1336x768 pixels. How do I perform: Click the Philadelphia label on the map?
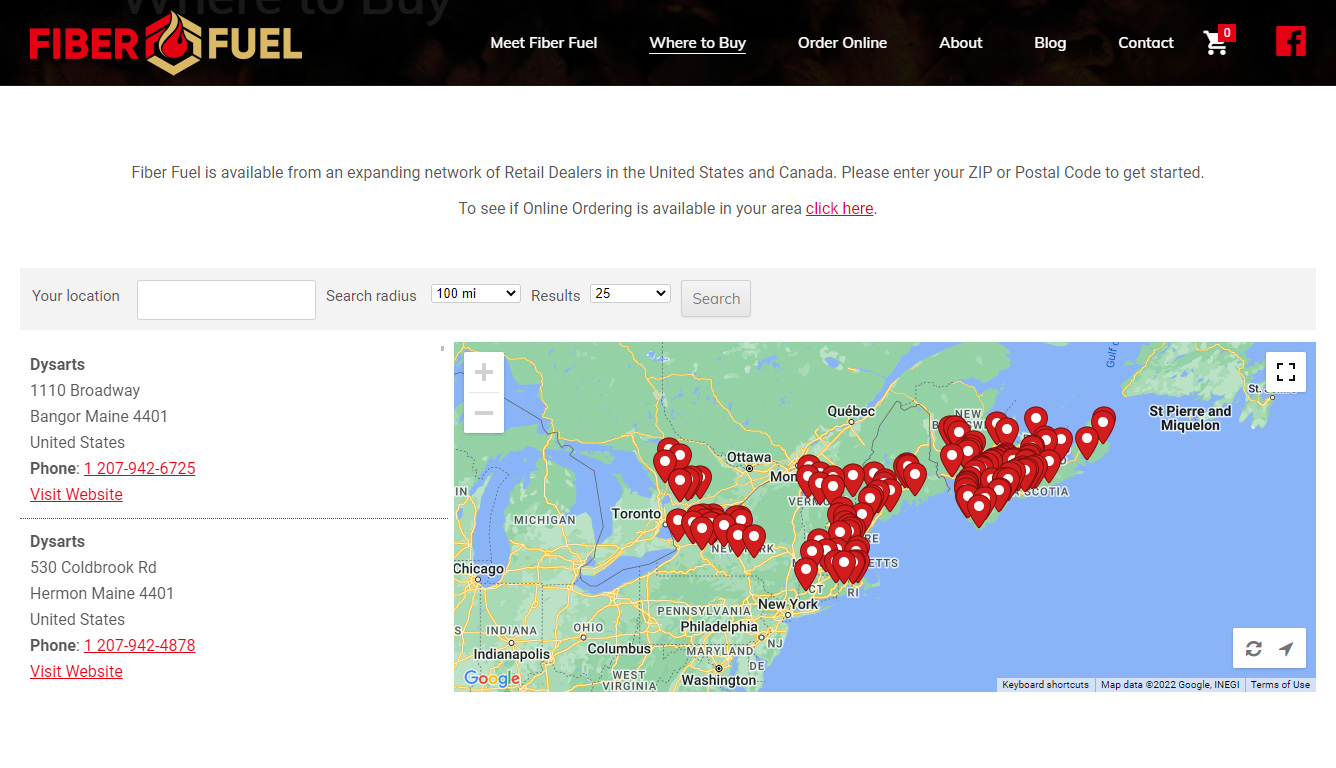pos(719,627)
